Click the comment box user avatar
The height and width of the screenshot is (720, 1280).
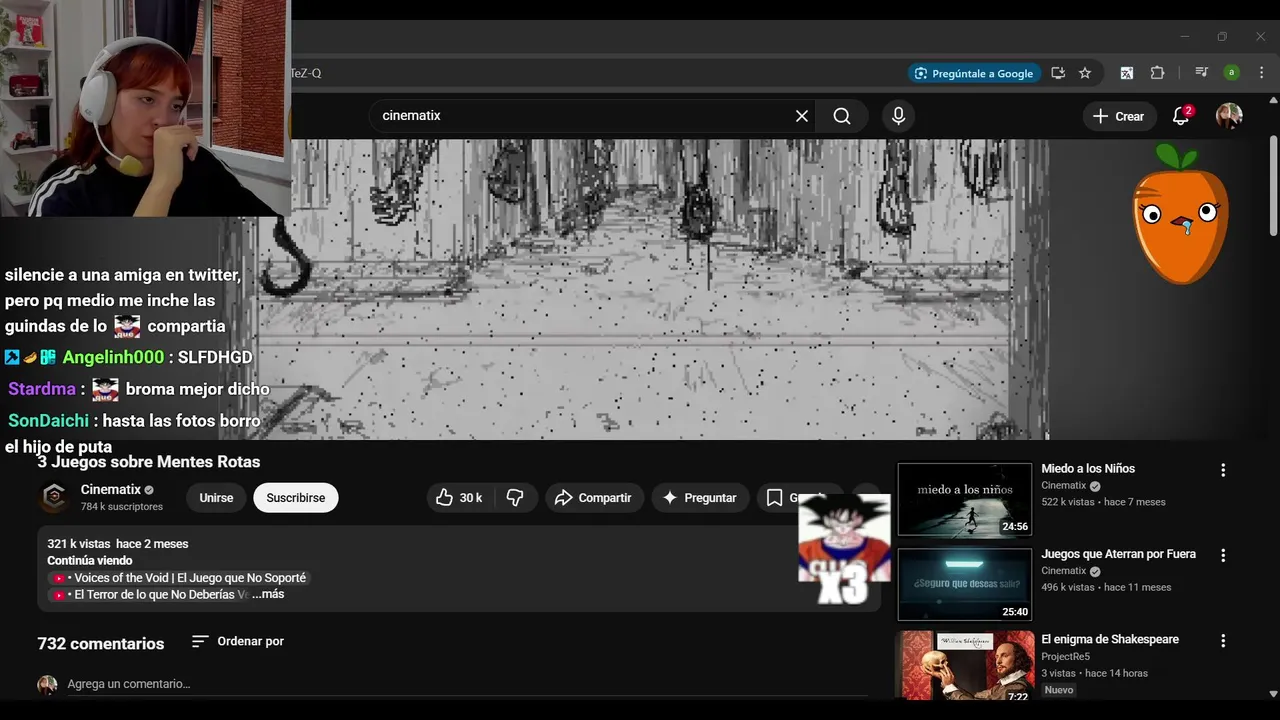(47, 685)
